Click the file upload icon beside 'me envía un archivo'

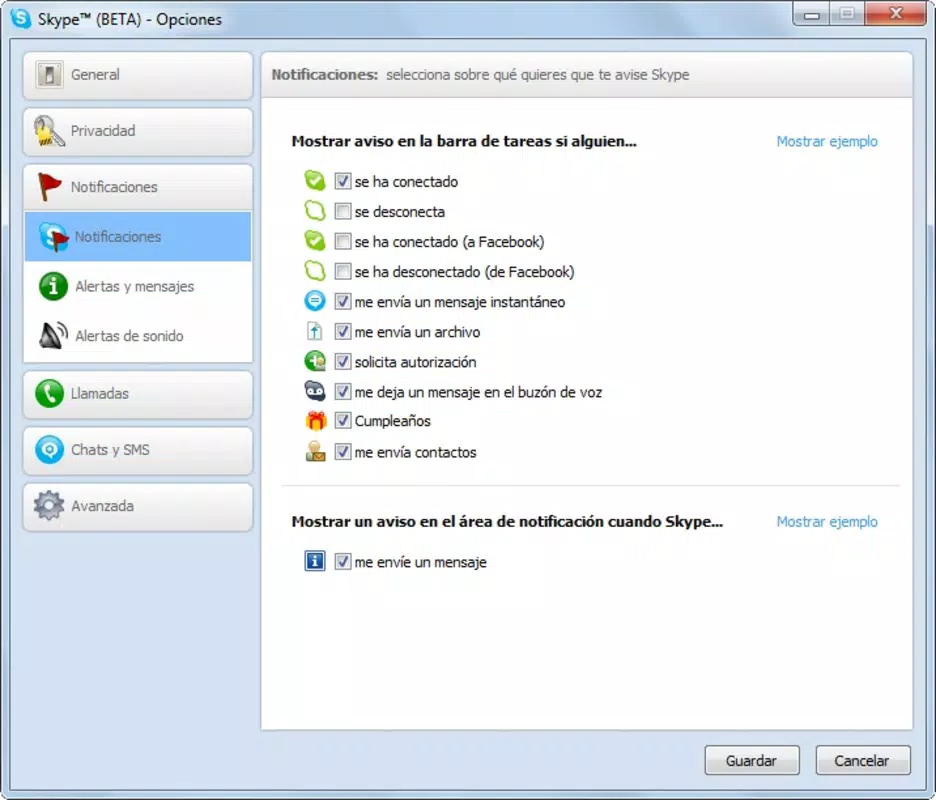[315, 331]
